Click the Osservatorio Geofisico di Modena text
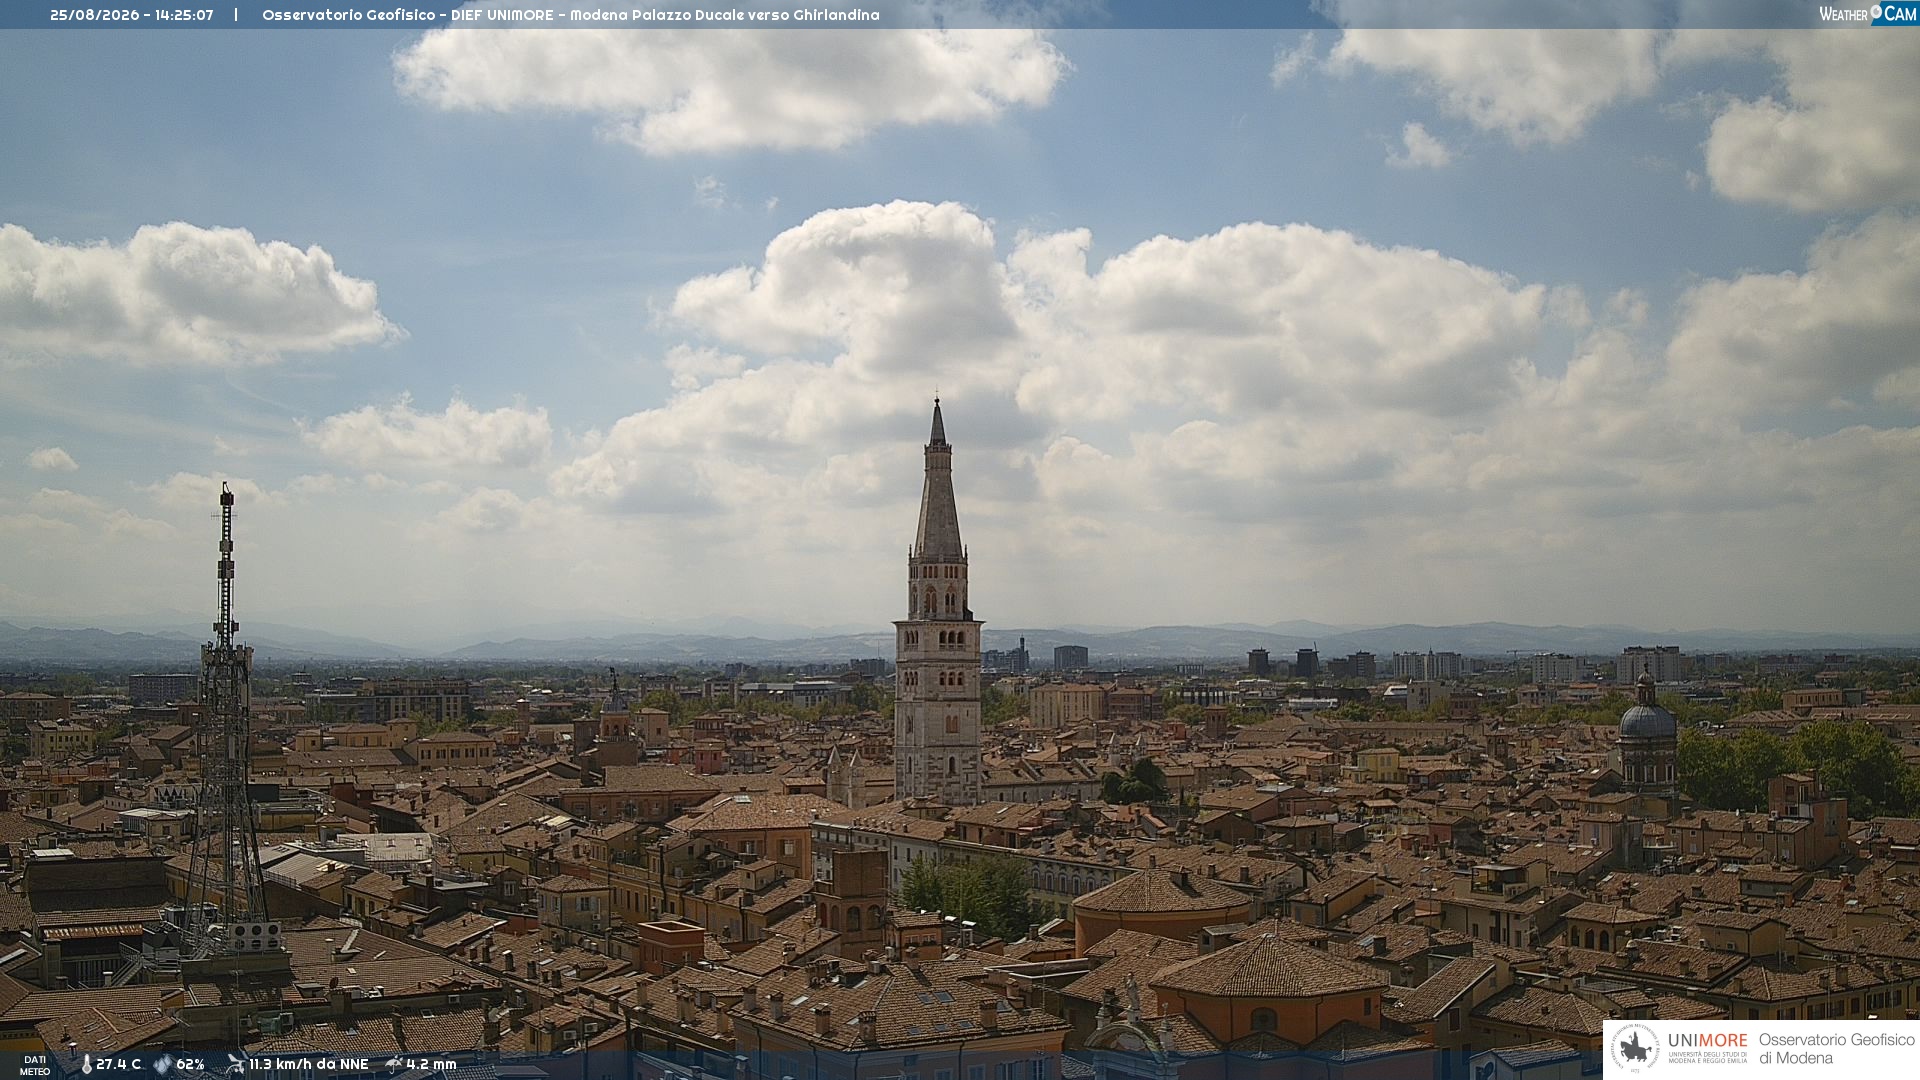Screen dimensions: 1920x1080 [x=1836, y=1049]
